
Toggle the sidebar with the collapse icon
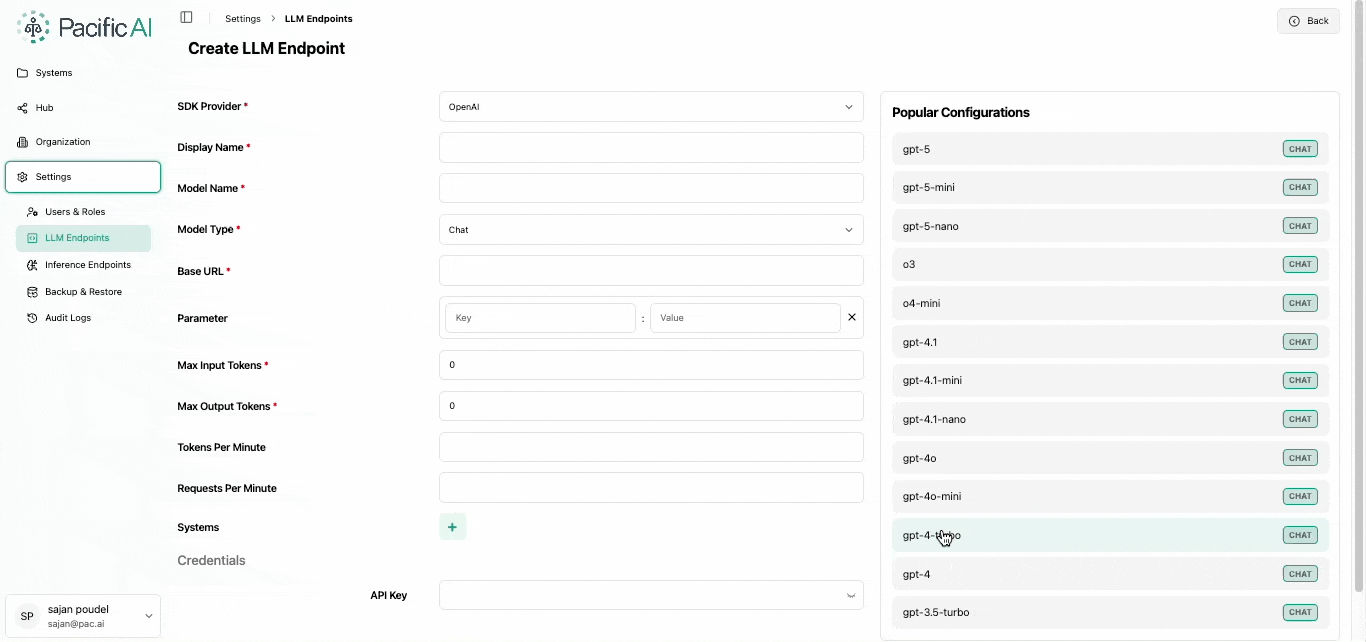pyautogui.click(x=186, y=16)
